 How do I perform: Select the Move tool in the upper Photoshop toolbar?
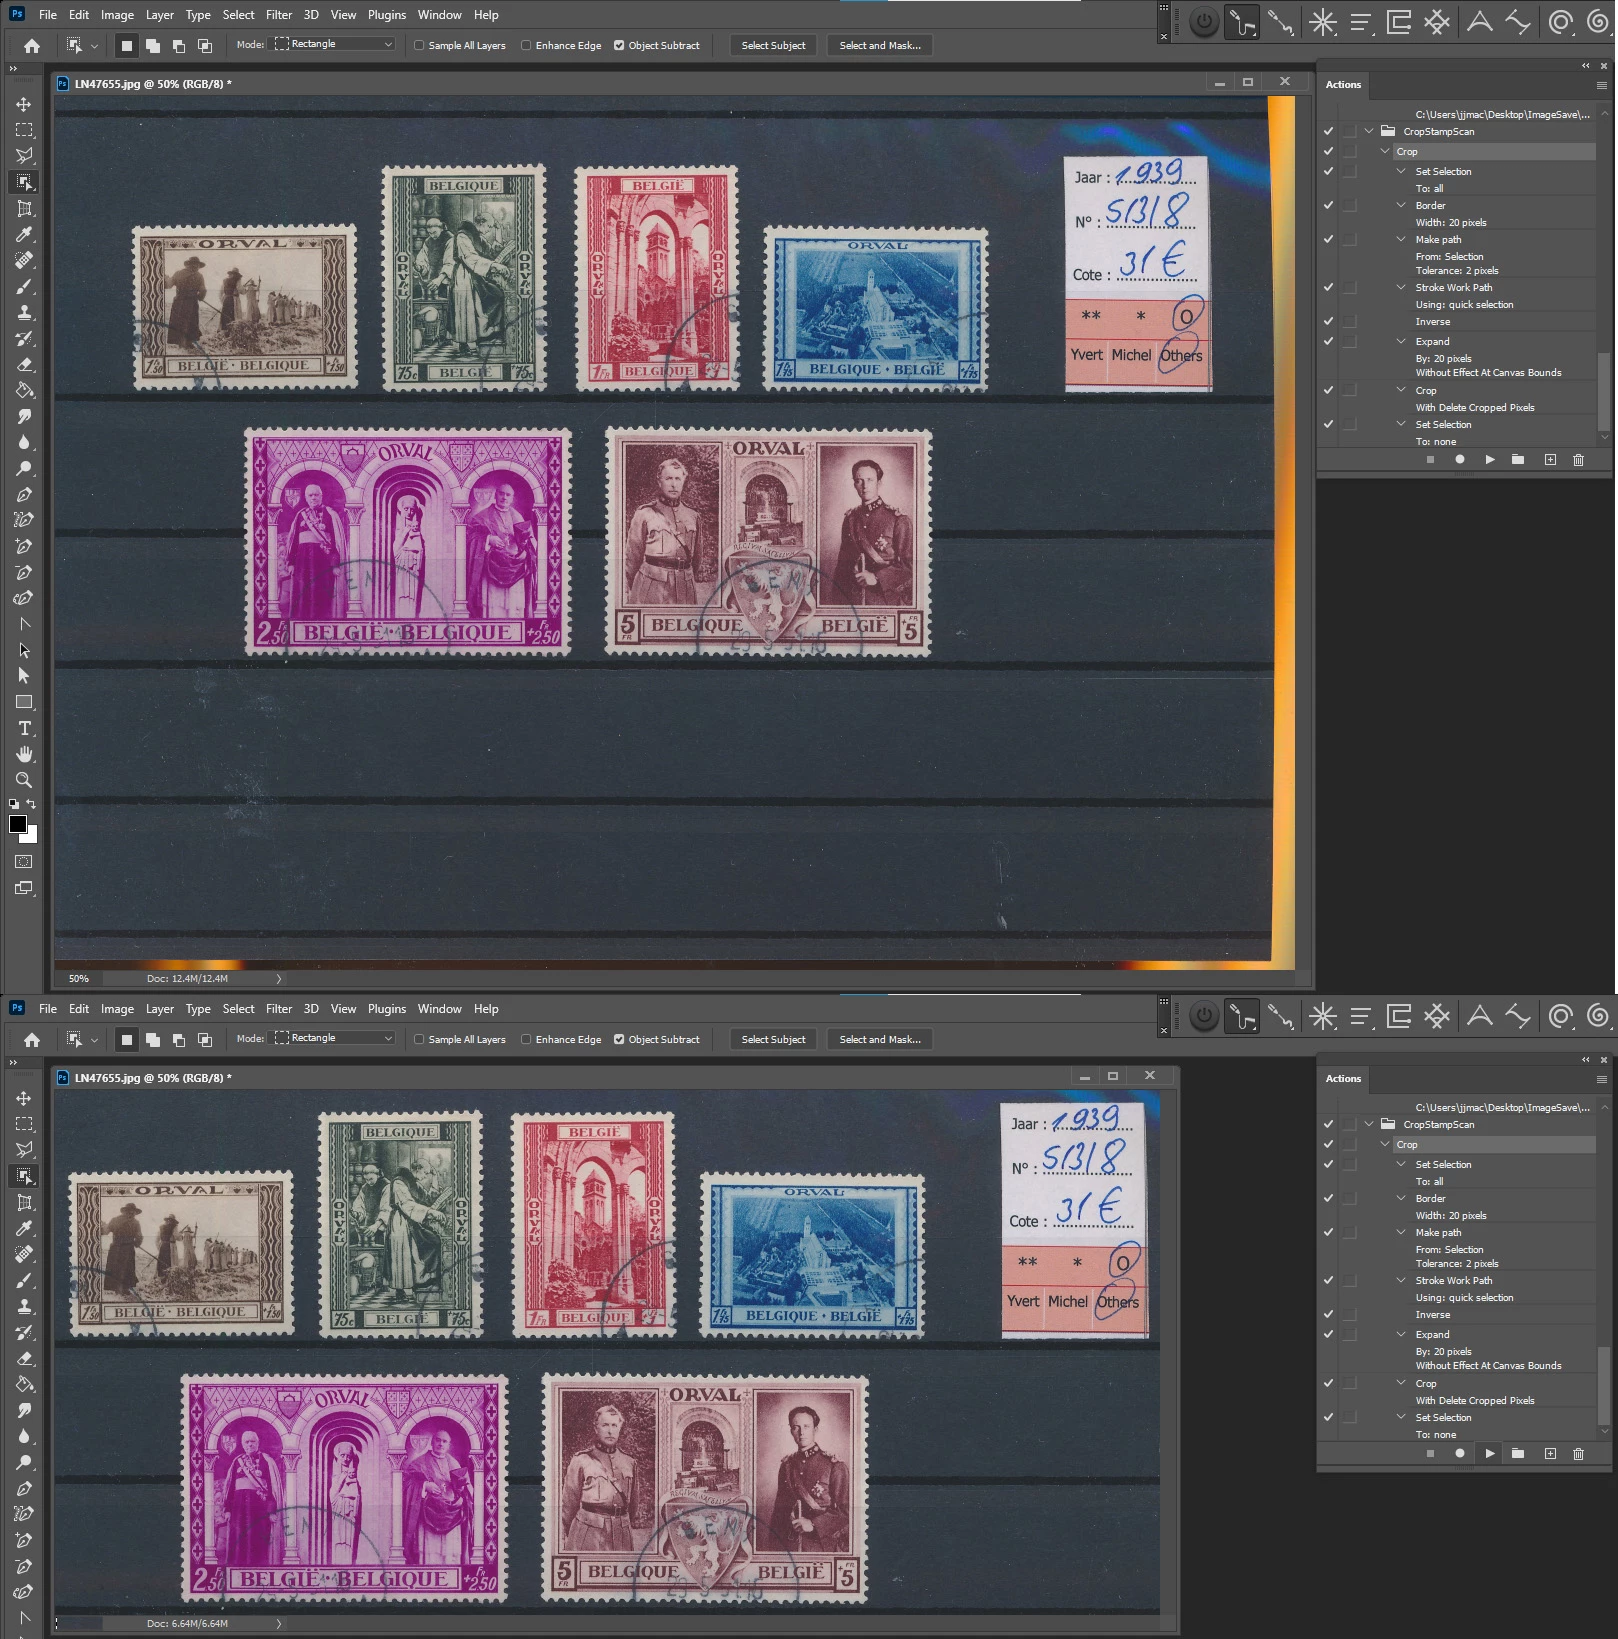pyautogui.click(x=24, y=104)
